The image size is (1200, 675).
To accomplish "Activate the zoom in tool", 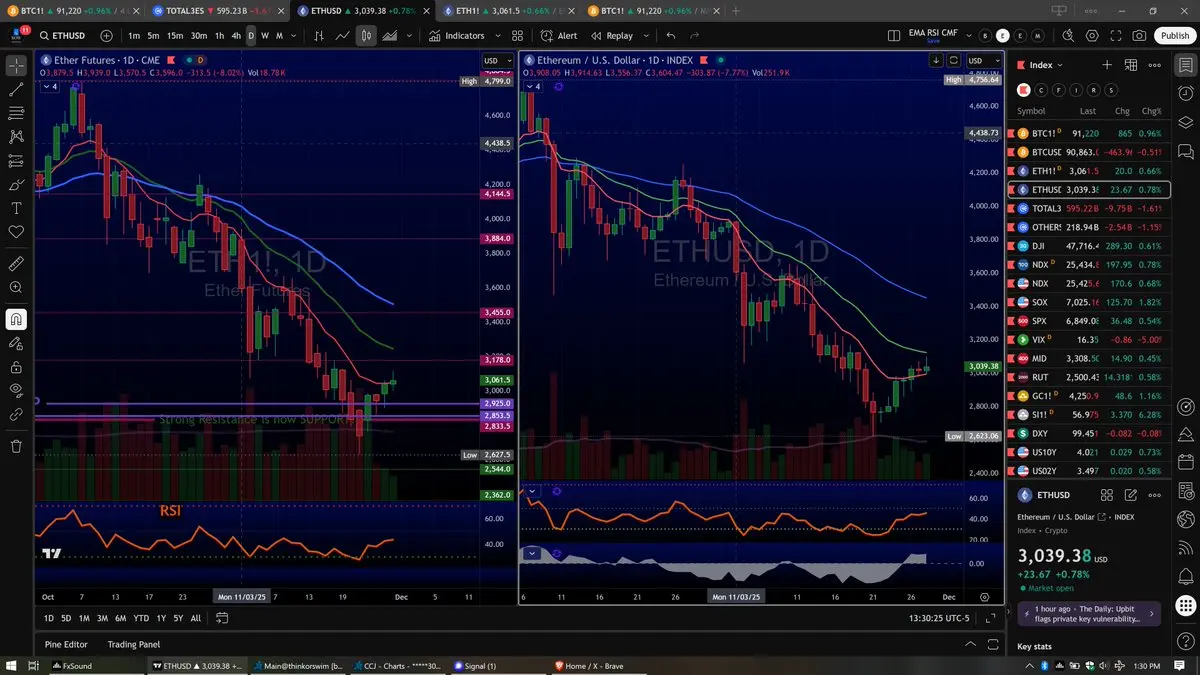I will click(16, 288).
